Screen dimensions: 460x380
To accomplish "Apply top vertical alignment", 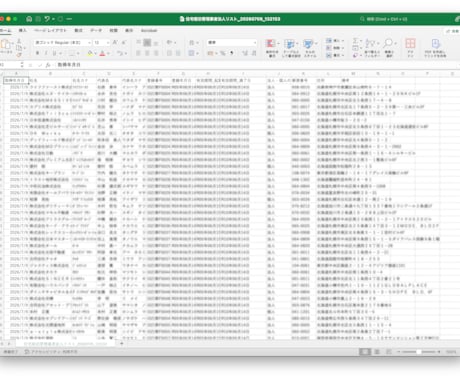I will tap(138, 43).
